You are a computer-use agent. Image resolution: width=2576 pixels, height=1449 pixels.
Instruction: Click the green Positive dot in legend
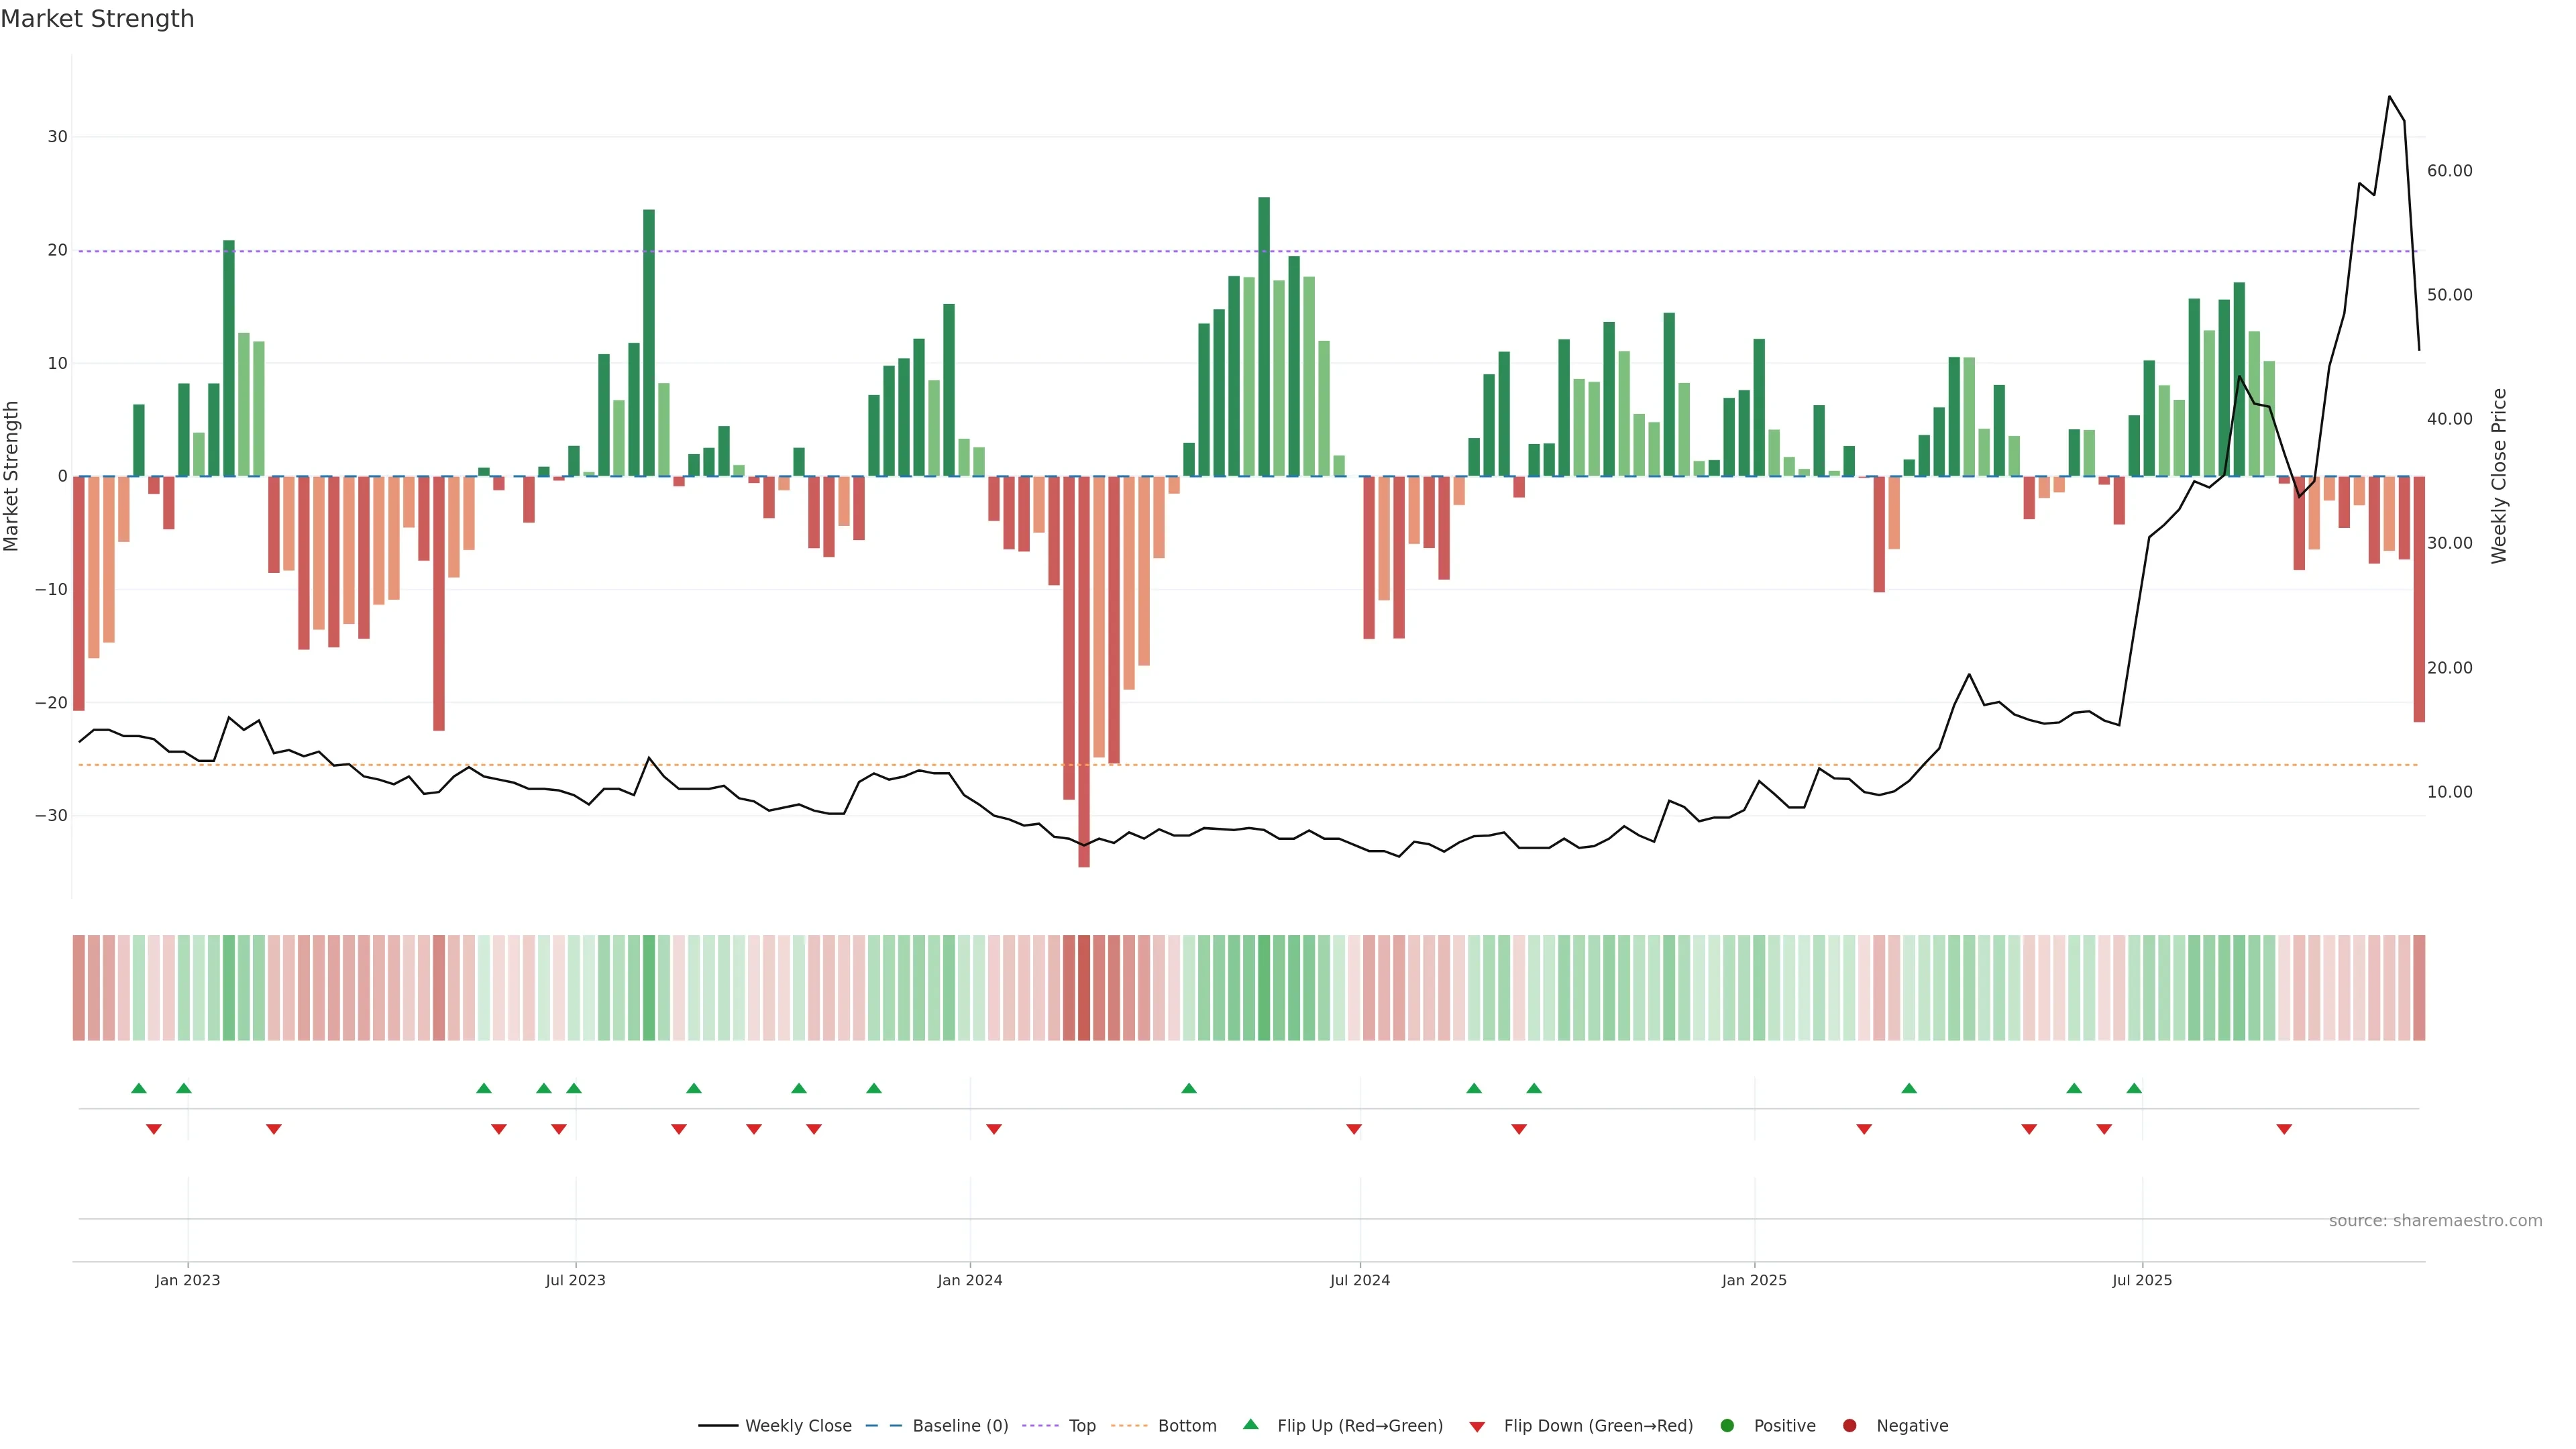1727,1426
